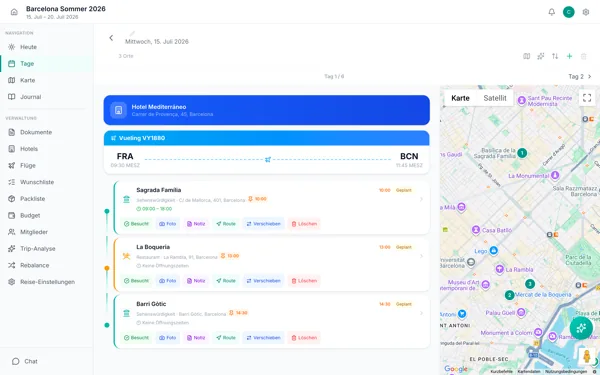Expand Barri Gòtic card chevron
Screen dimensions: 600x375
(421, 313)
